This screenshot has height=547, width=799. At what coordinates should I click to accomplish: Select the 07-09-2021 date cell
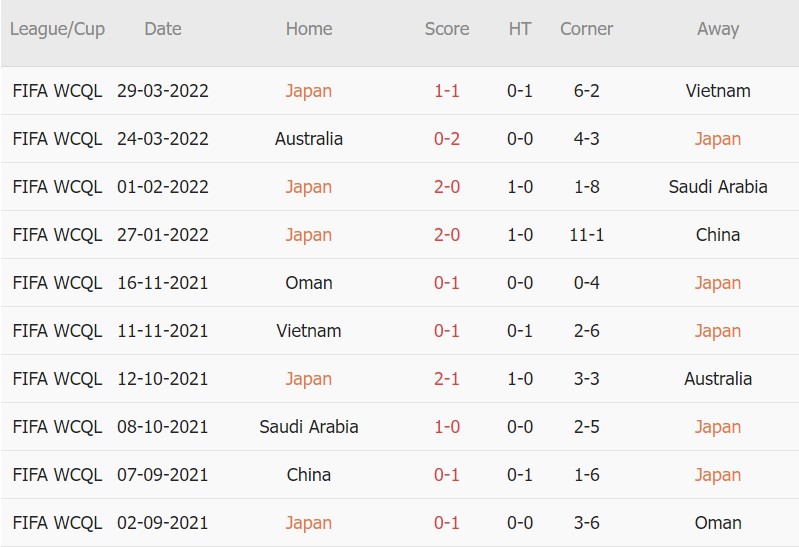pyautogui.click(x=163, y=475)
